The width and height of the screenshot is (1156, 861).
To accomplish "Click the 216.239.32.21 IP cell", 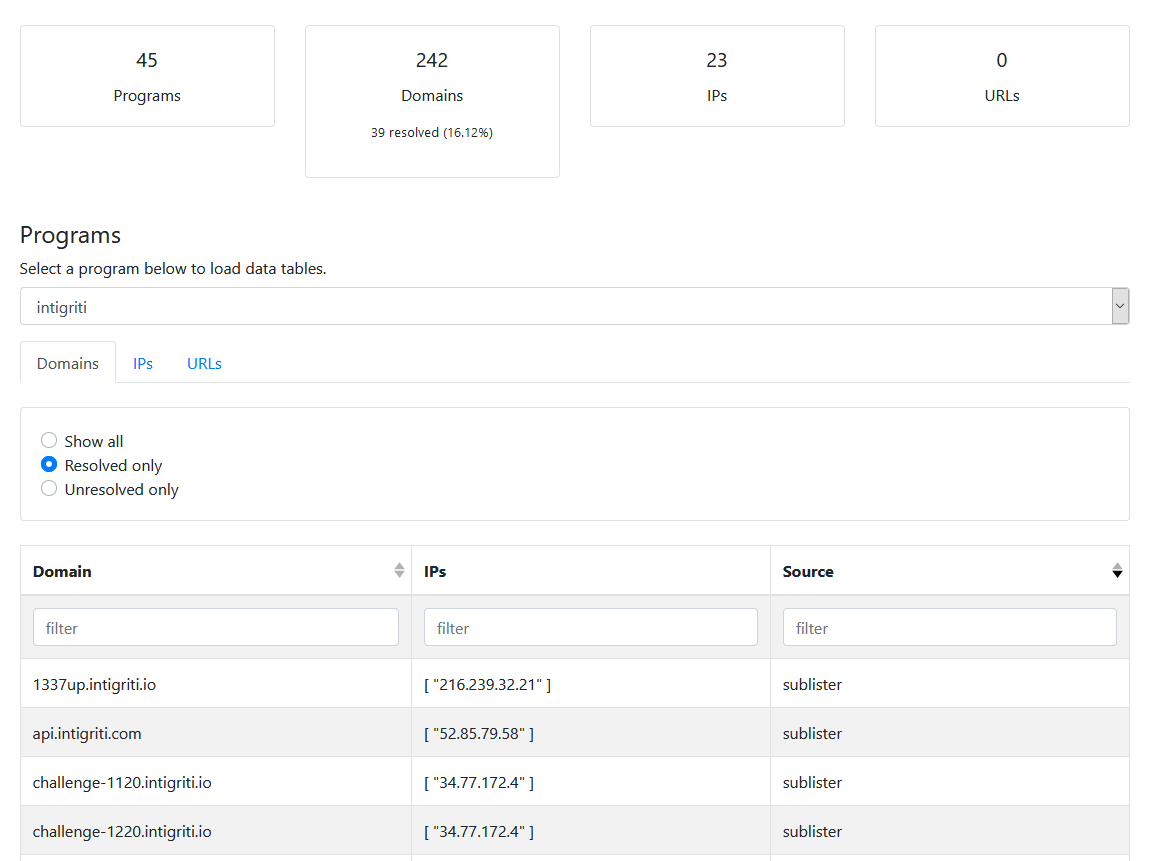I will pyautogui.click(x=591, y=684).
